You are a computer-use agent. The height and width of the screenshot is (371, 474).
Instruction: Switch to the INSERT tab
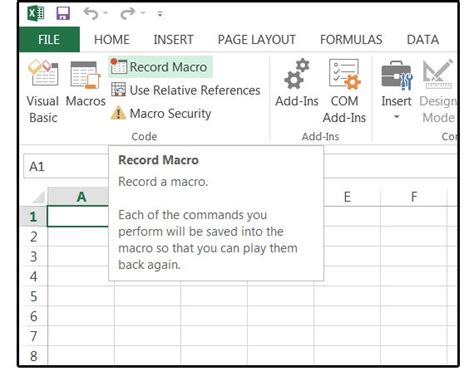tap(173, 40)
